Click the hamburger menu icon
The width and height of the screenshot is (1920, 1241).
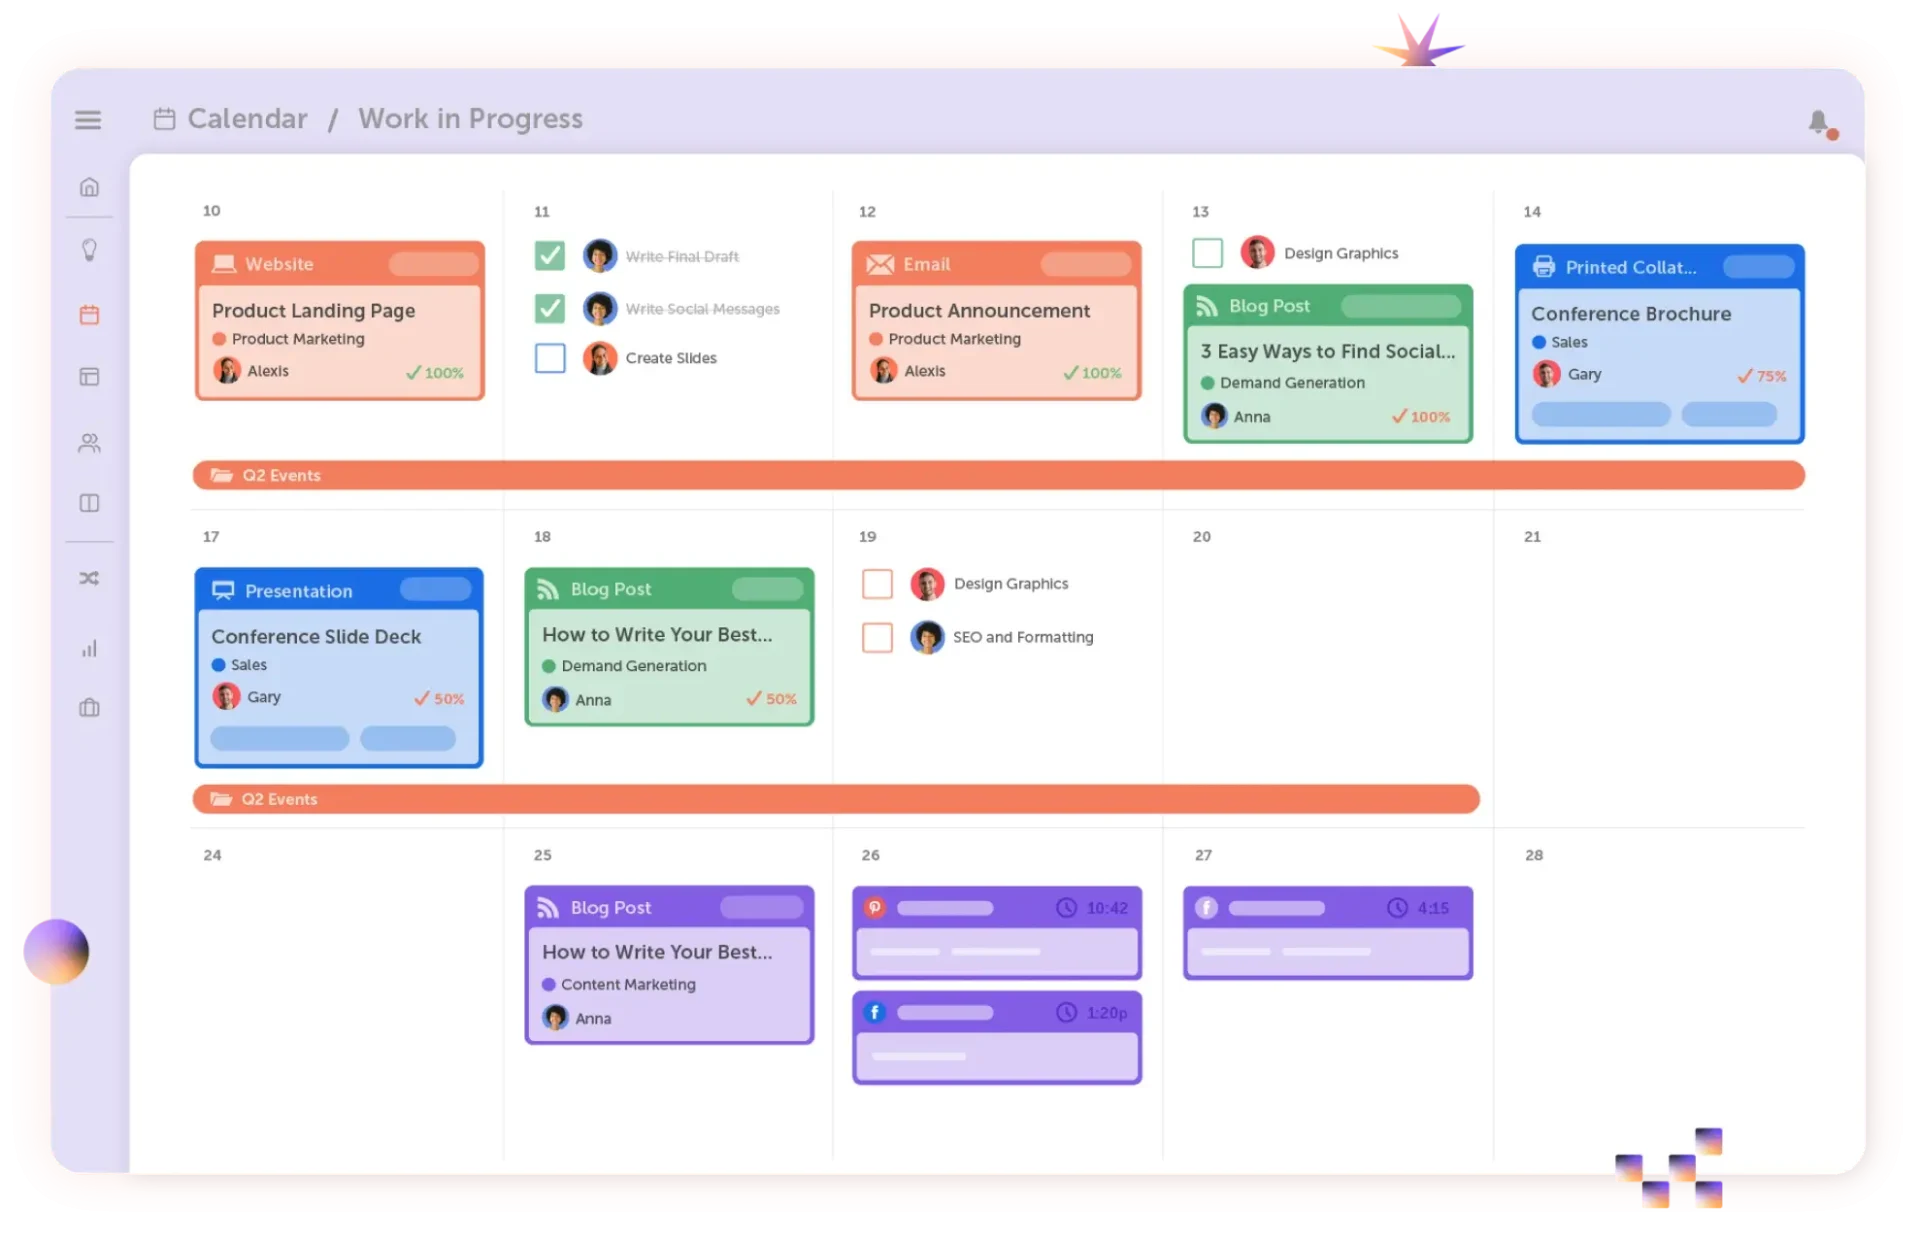pyautogui.click(x=88, y=119)
